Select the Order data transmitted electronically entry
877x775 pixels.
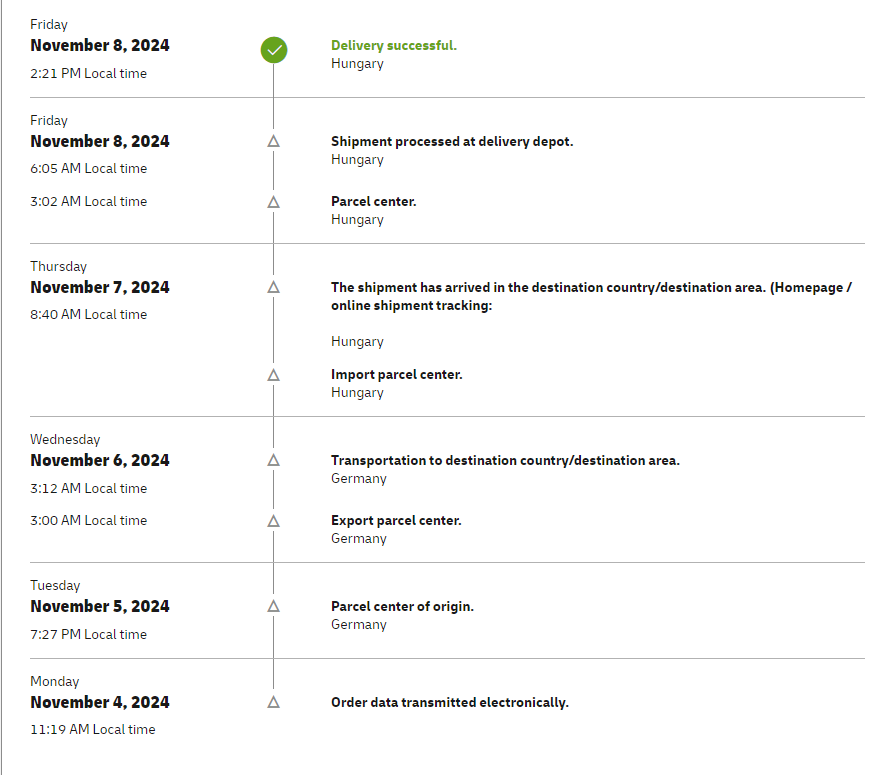(x=450, y=702)
